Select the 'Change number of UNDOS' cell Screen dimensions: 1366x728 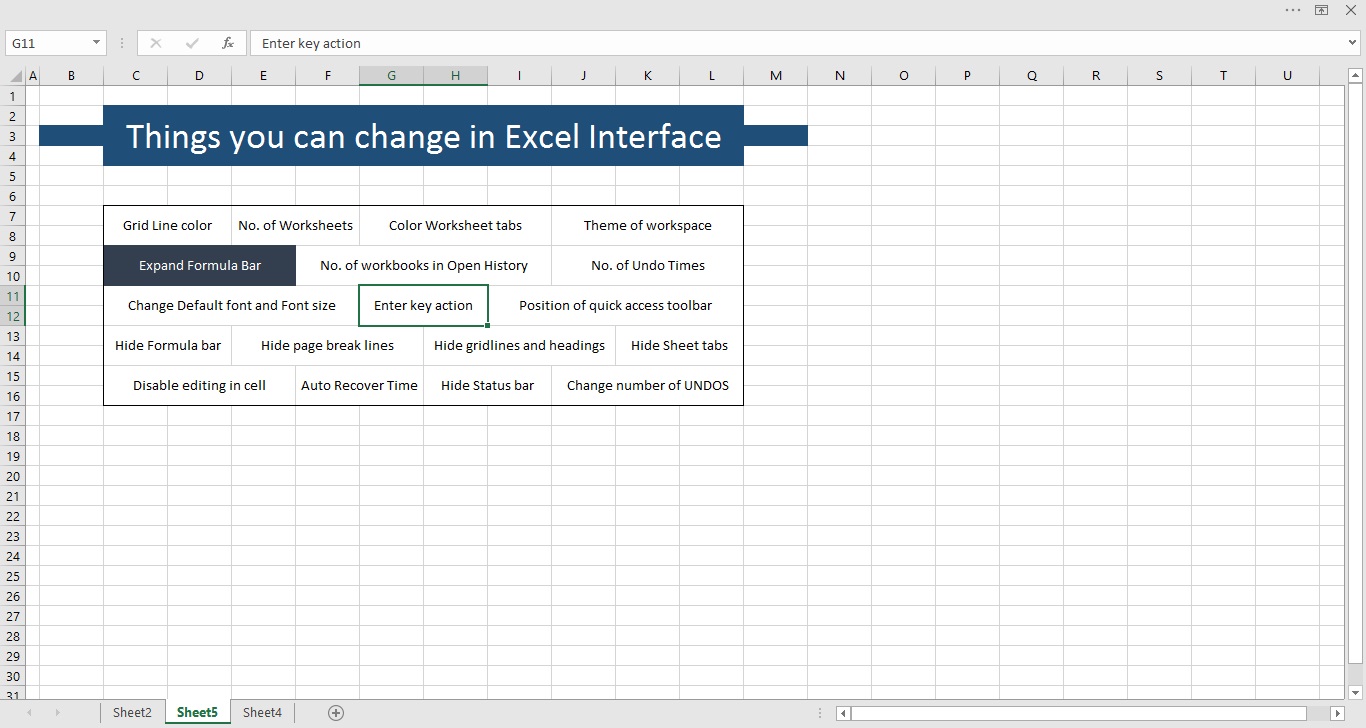647,386
